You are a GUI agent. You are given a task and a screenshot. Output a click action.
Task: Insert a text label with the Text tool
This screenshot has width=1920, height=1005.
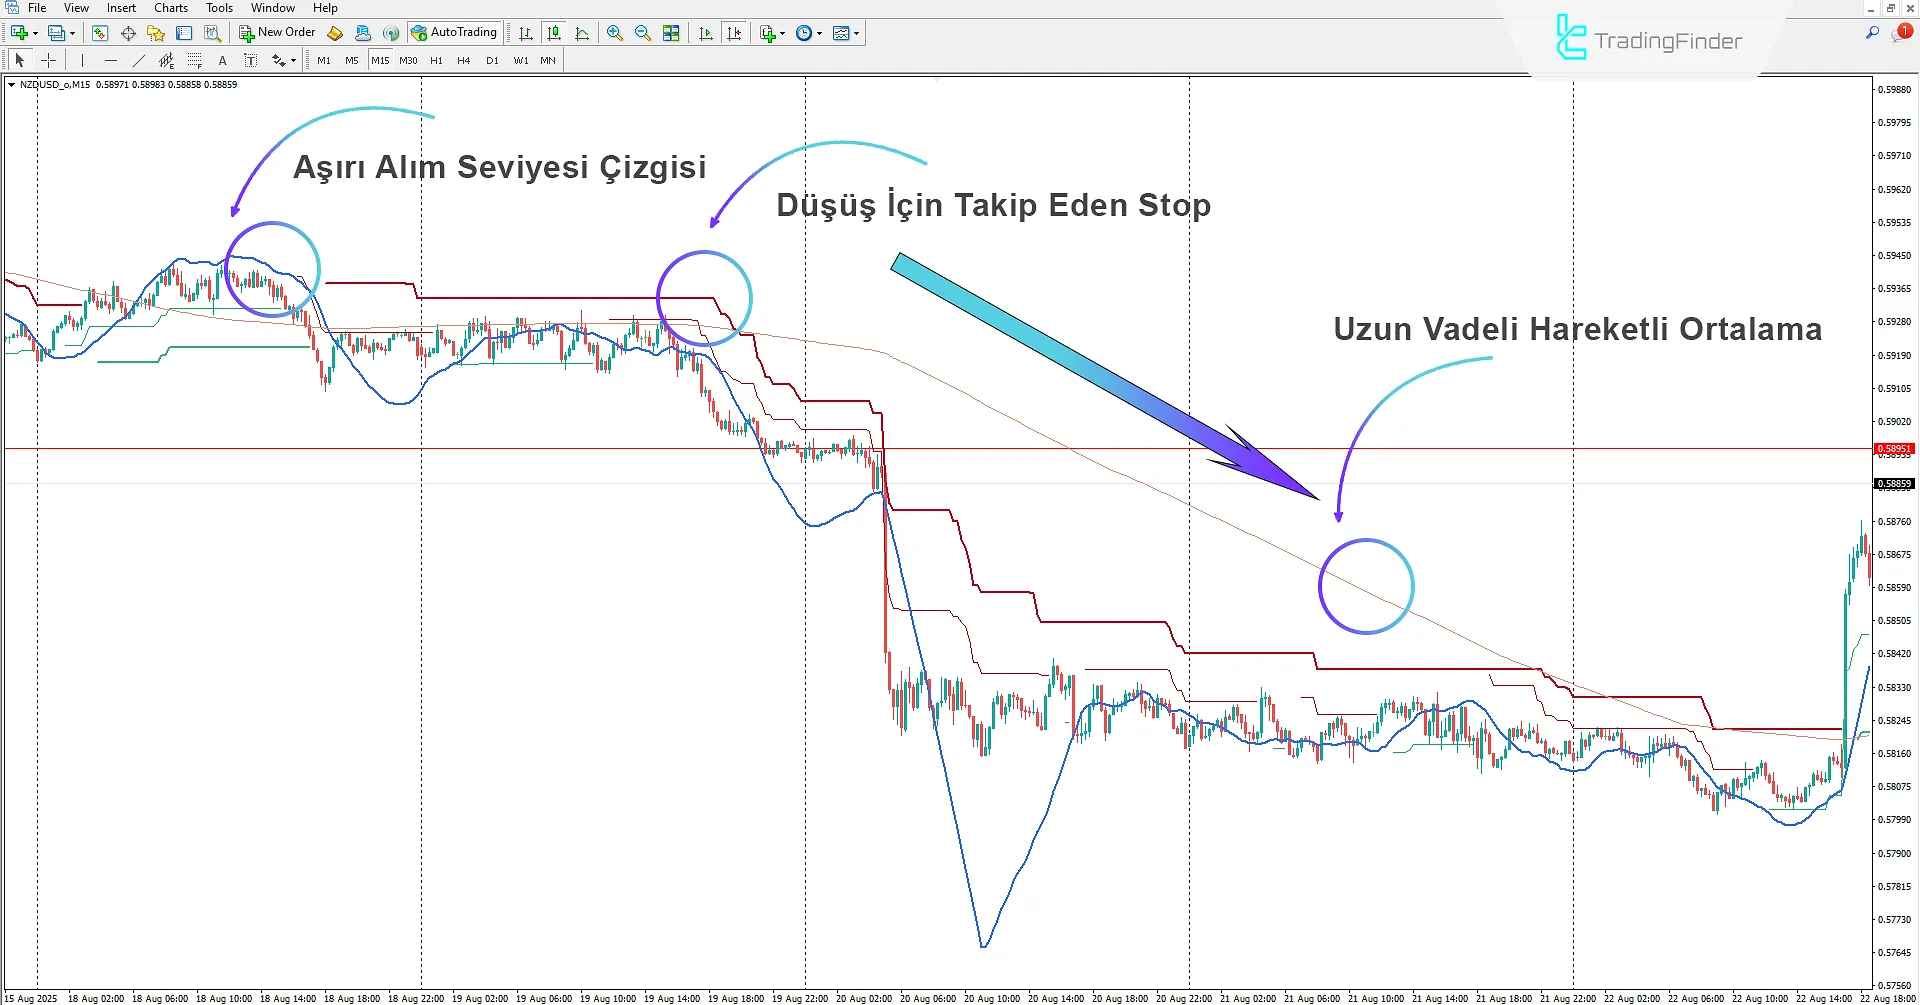pyautogui.click(x=222, y=60)
